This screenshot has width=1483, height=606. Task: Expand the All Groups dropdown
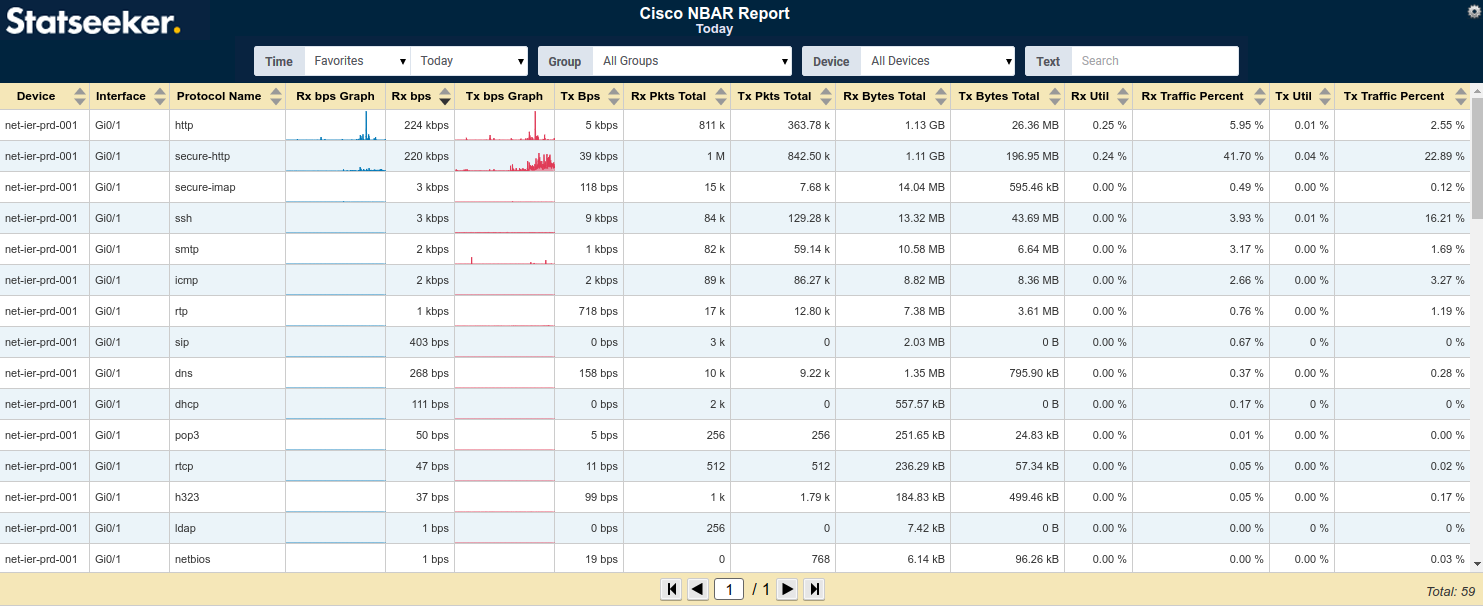tap(692, 61)
